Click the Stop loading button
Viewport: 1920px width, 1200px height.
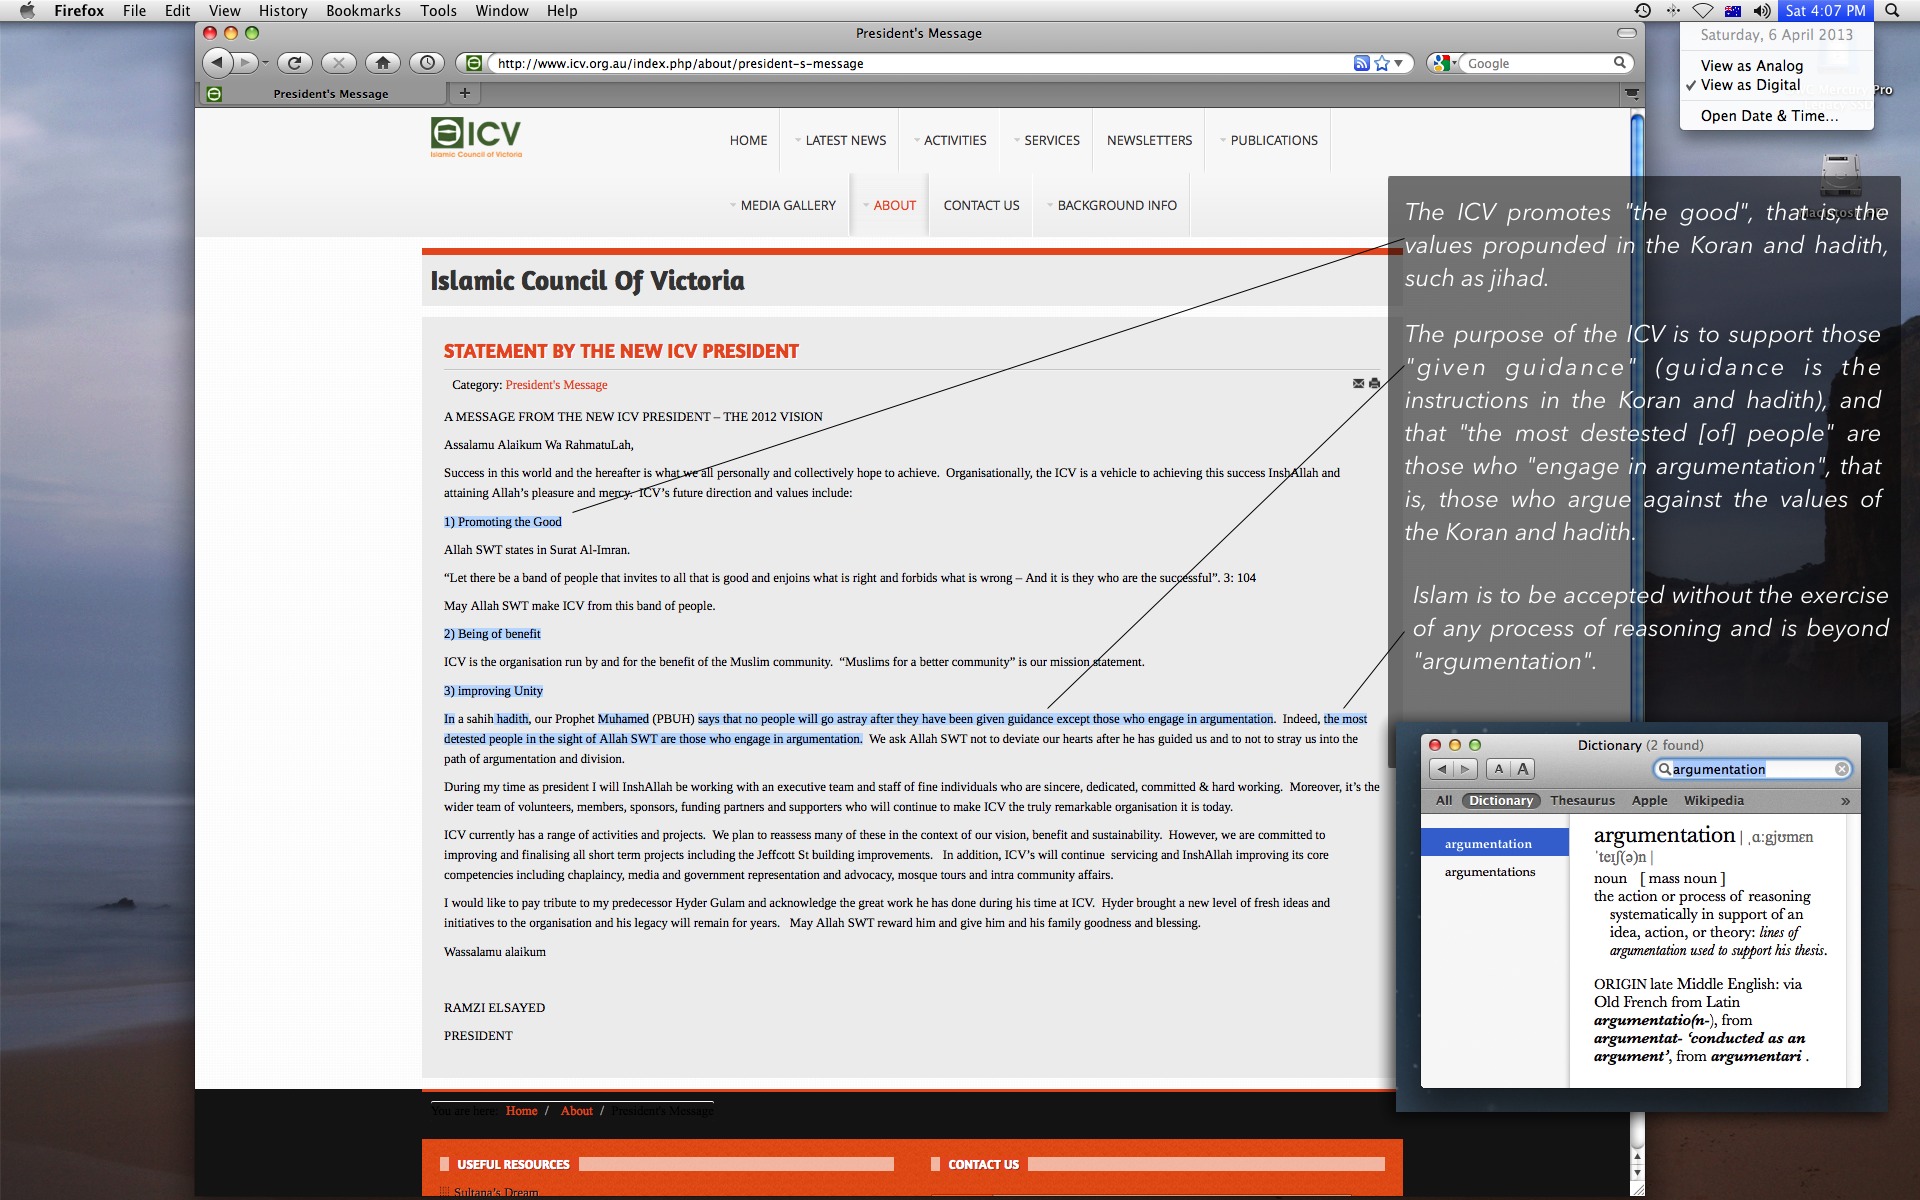pos(339,63)
